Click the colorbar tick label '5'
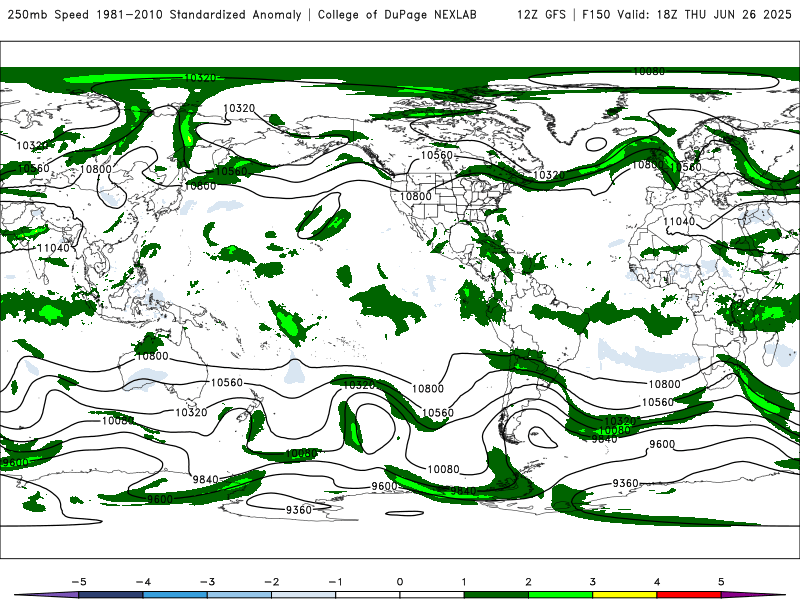The height and width of the screenshot is (600, 800). pyautogui.click(x=721, y=582)
